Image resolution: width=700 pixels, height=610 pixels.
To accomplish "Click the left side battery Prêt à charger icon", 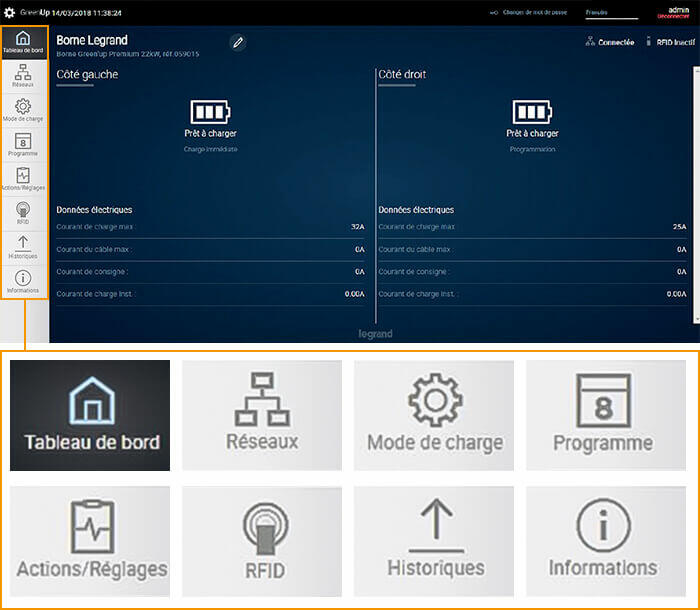I will [x=210, y=112].
